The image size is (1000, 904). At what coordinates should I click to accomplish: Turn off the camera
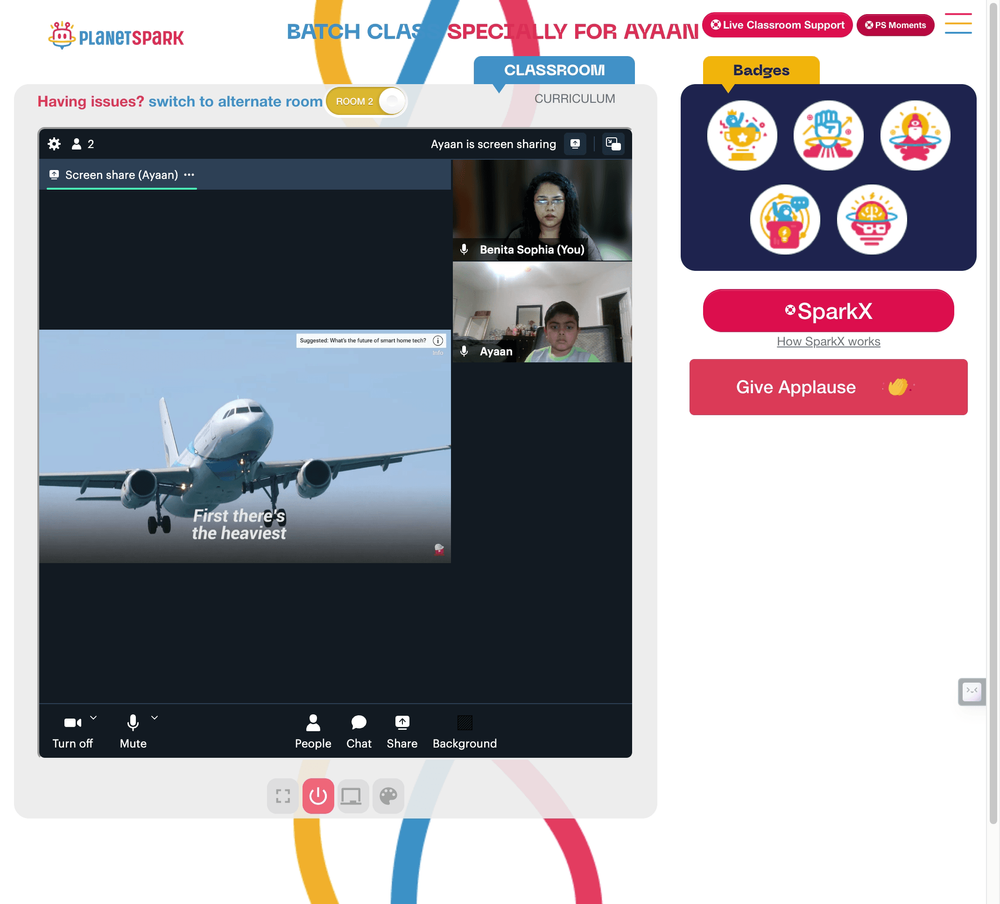coord(72,731)
